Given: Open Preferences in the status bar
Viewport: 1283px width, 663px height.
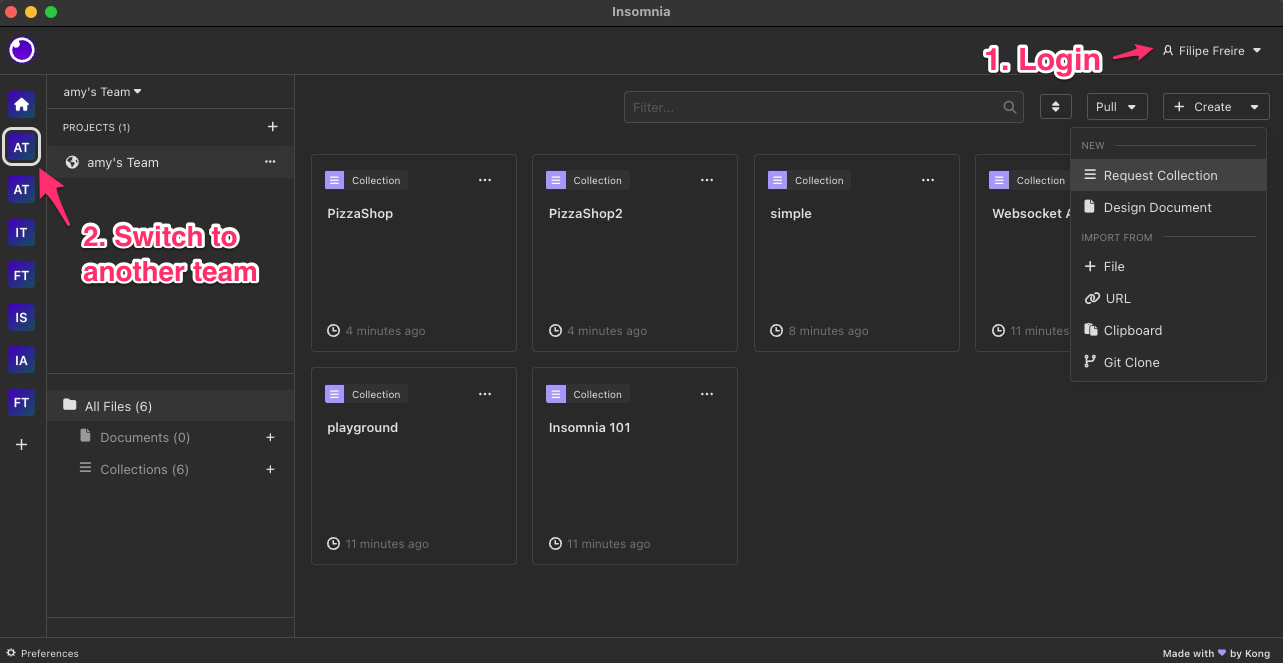Looking at the screenshot, I should click(42, 653).
